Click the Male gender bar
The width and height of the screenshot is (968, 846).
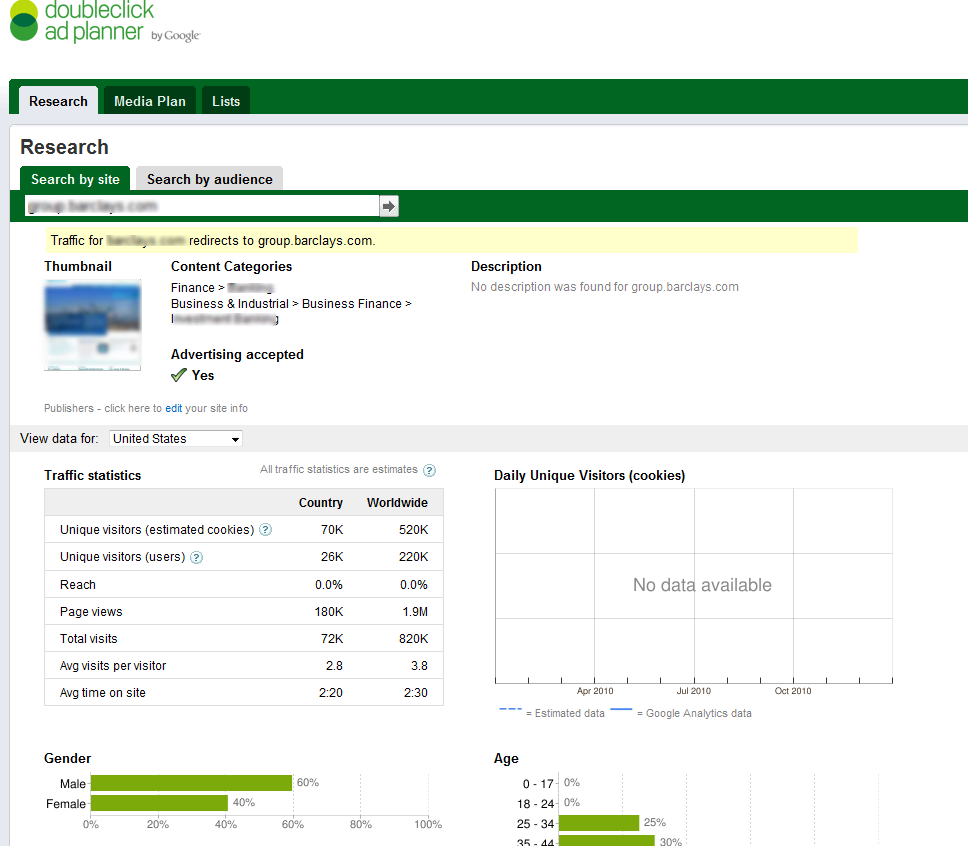[190, 783]
